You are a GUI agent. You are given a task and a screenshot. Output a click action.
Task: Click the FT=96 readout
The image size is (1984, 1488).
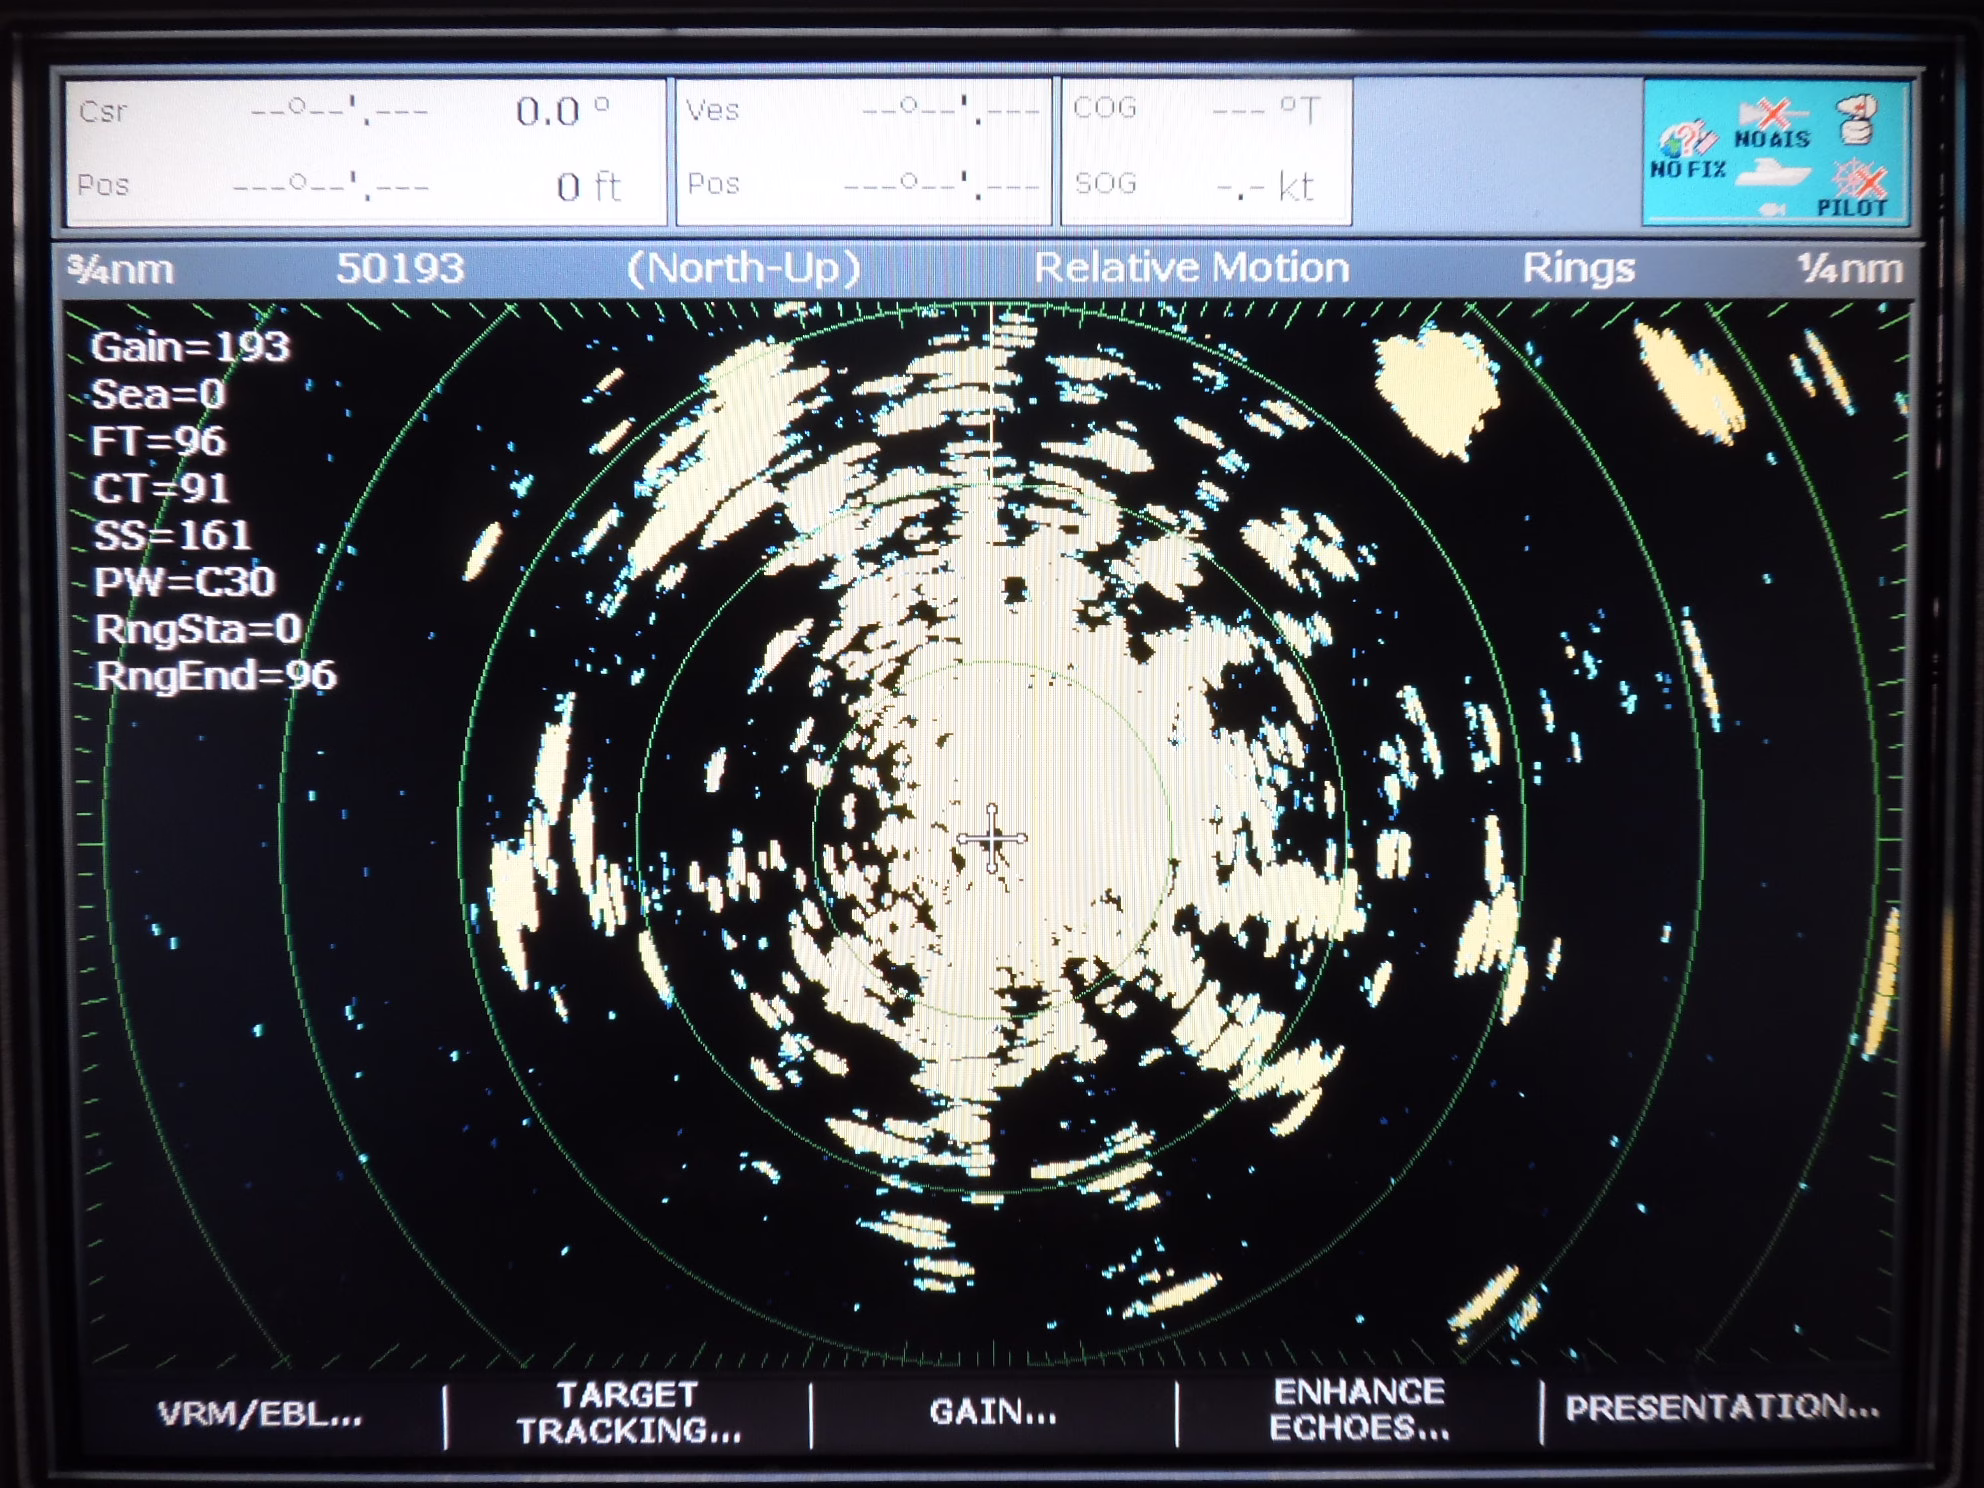158,441
